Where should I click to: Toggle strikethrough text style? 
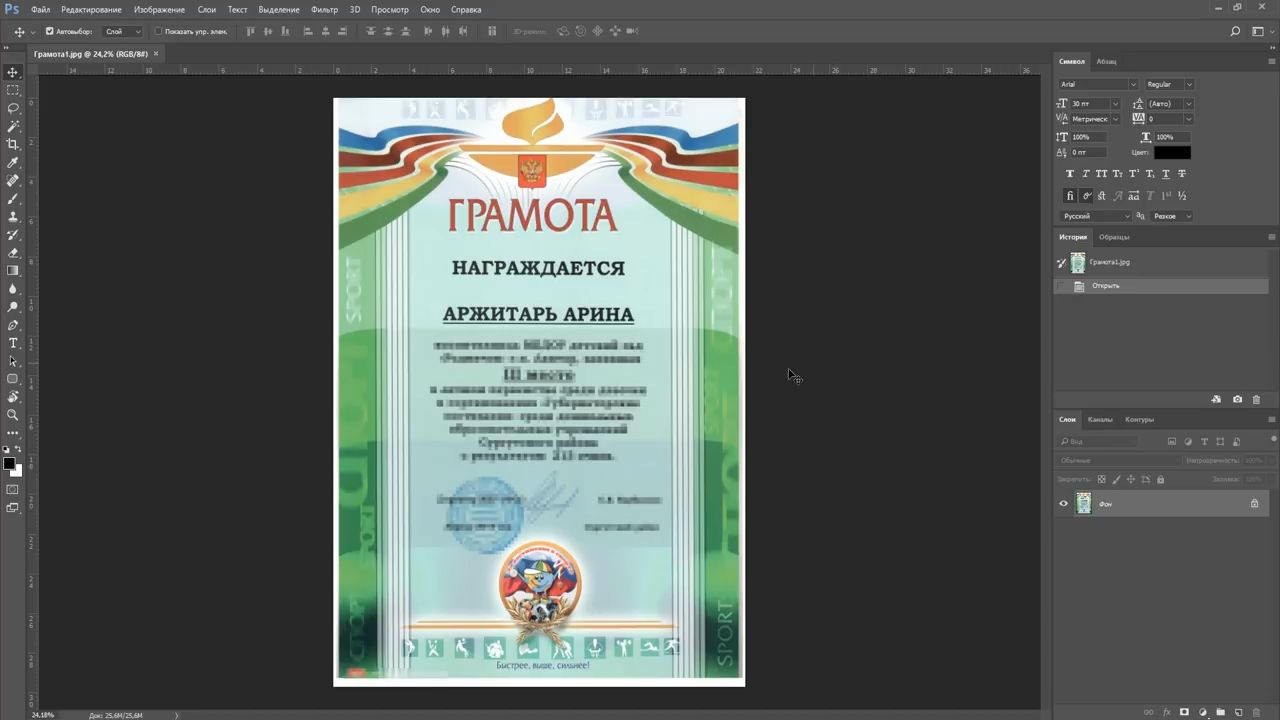coord(1182,174)
